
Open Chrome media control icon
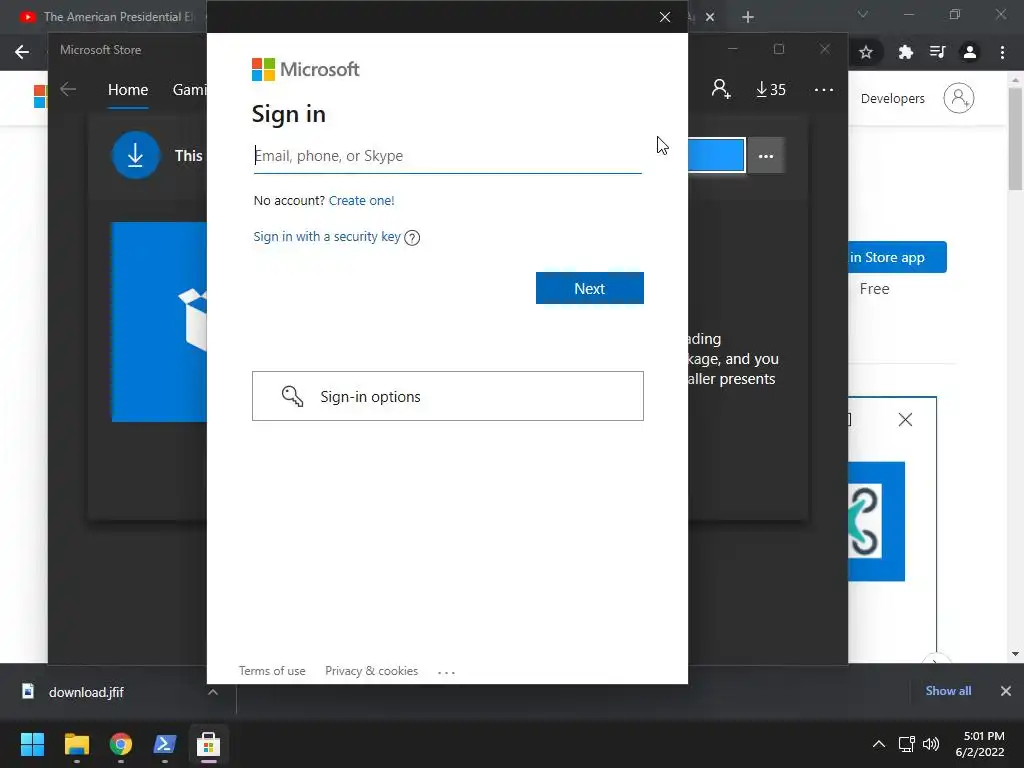click(x=938, y=52)
